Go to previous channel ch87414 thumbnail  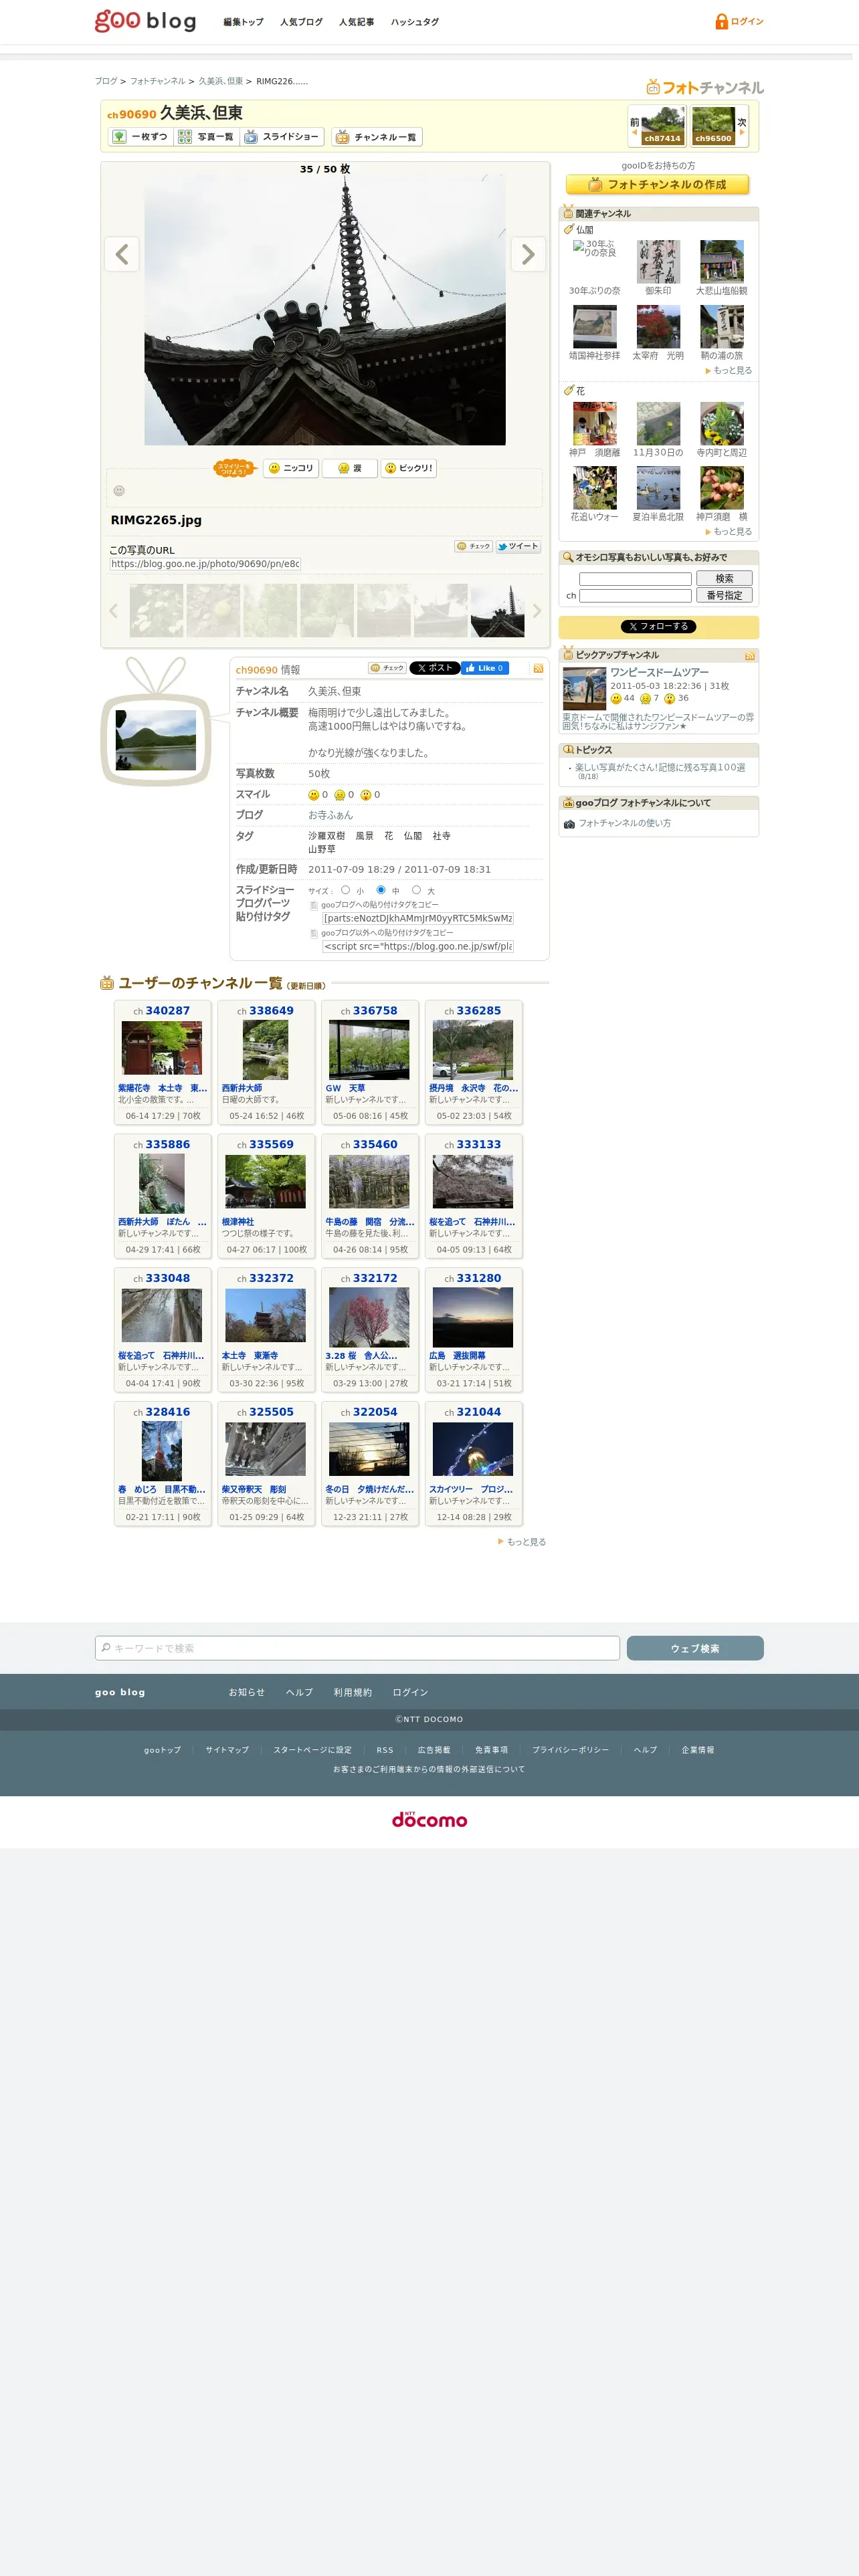(662, 125)
